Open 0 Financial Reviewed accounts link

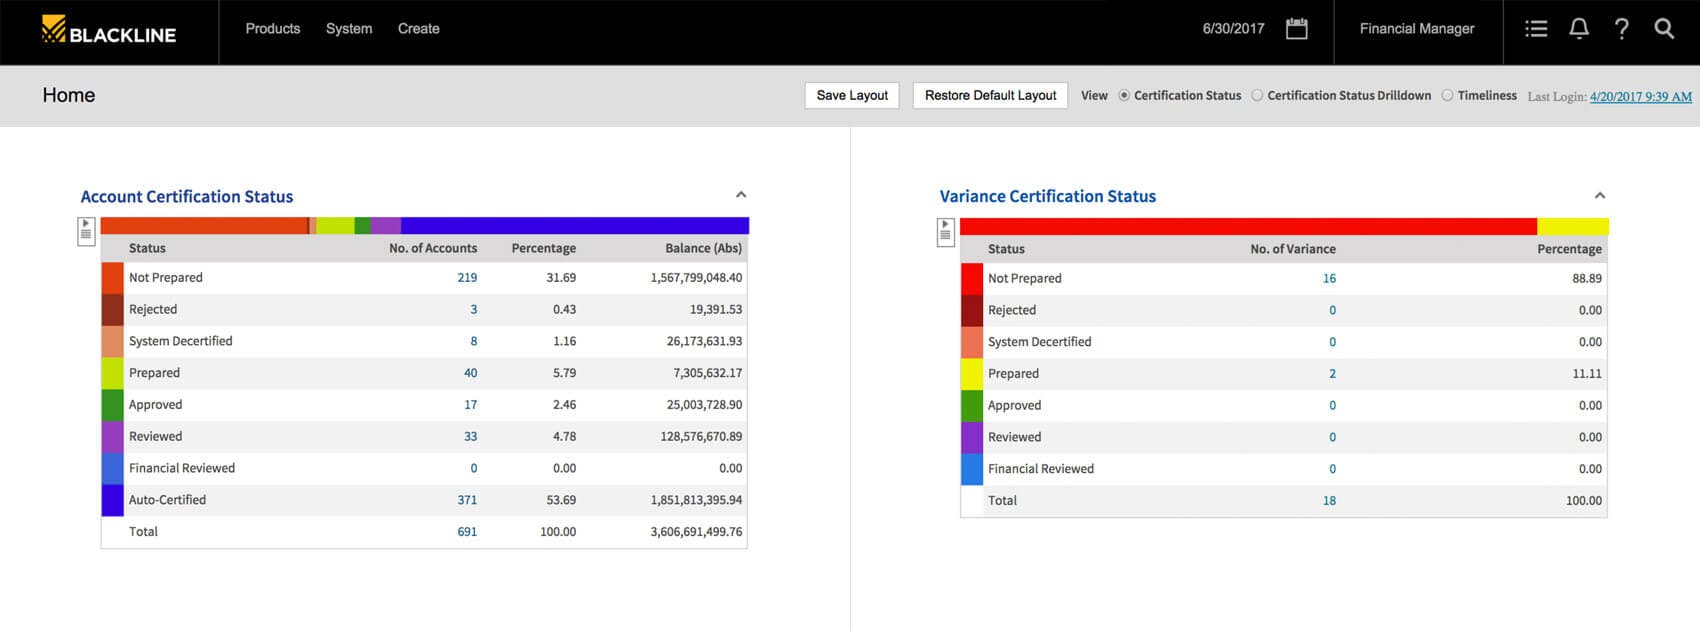pos(474,469)
